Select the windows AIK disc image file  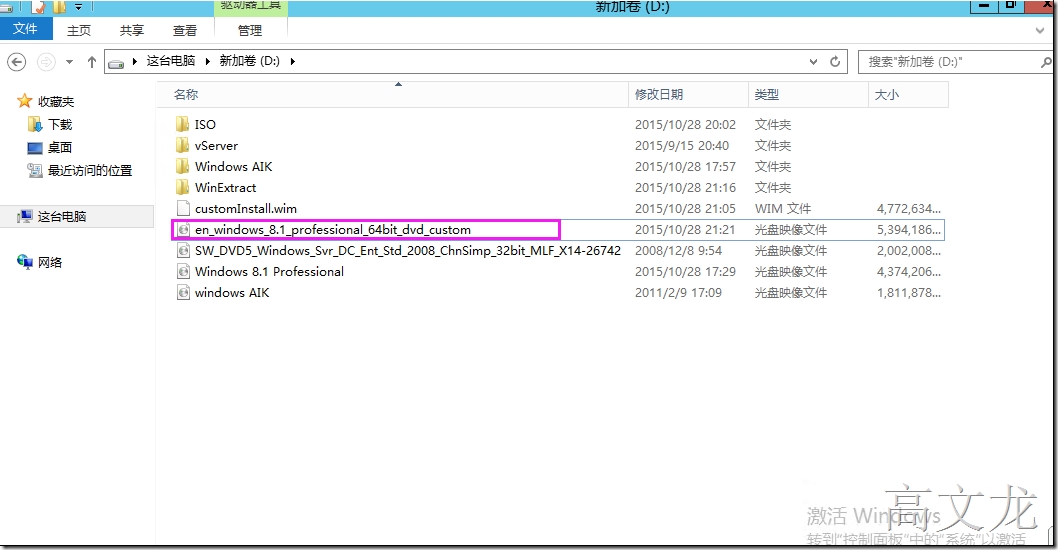232,292
